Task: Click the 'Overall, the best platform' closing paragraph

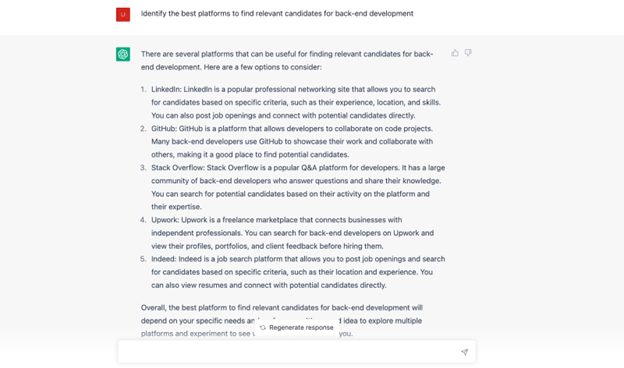Action: click(x=282, y=321)
